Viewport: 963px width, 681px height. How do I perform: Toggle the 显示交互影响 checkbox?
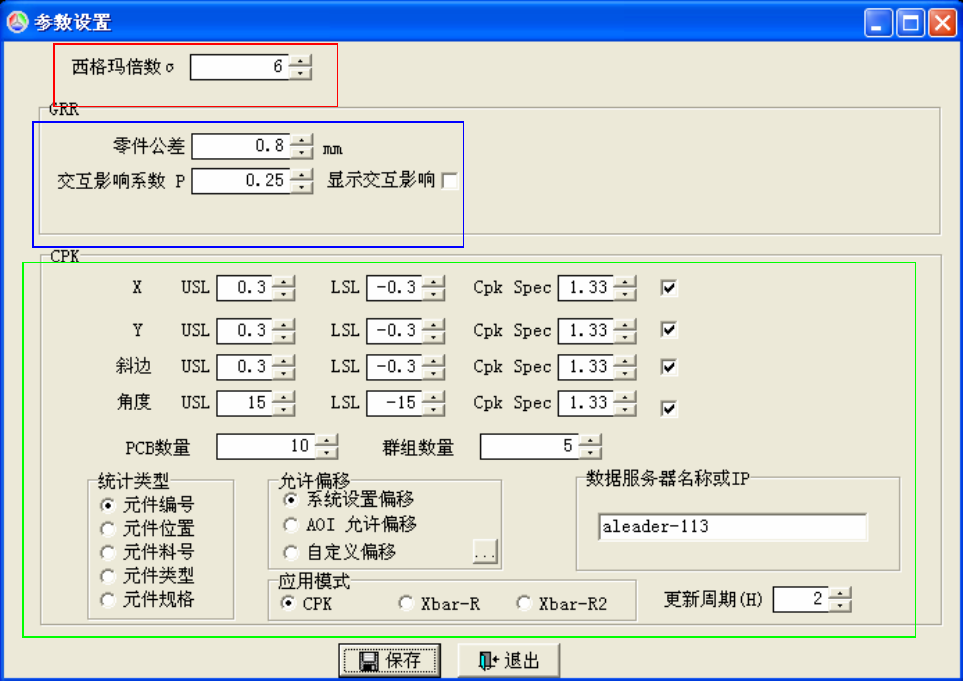coord(450,181)
